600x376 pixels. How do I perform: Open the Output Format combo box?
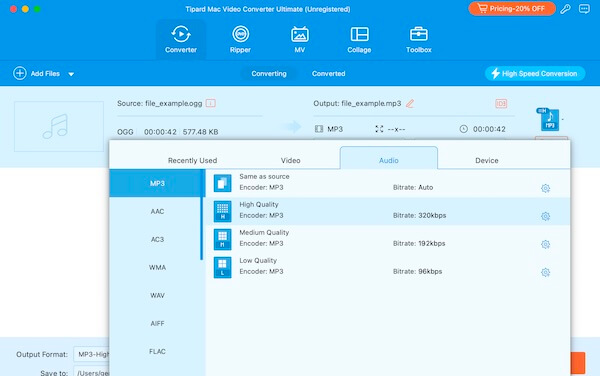(x=91, y=354)
